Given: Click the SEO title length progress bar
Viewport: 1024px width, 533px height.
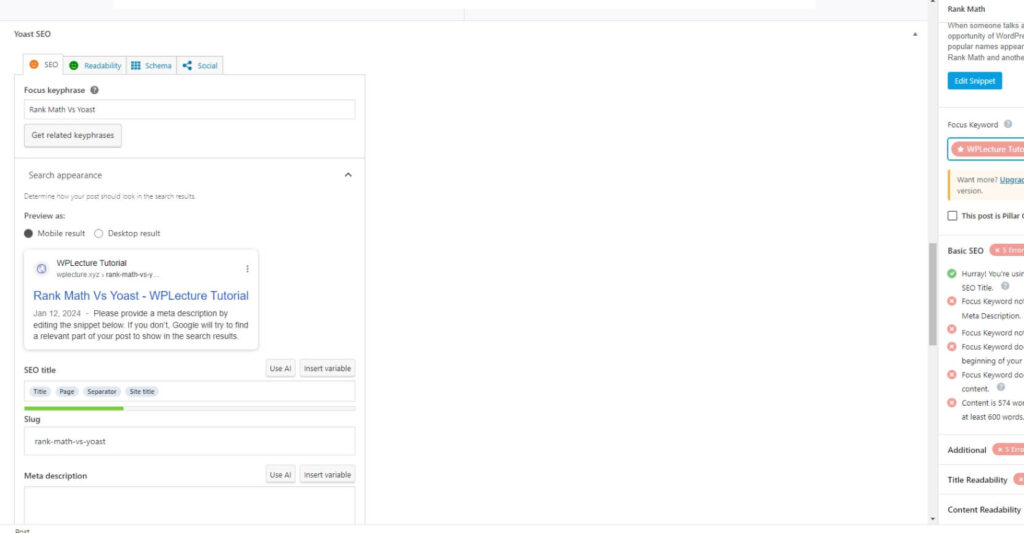Looking at the screenshot, I should tap(189, 408).
